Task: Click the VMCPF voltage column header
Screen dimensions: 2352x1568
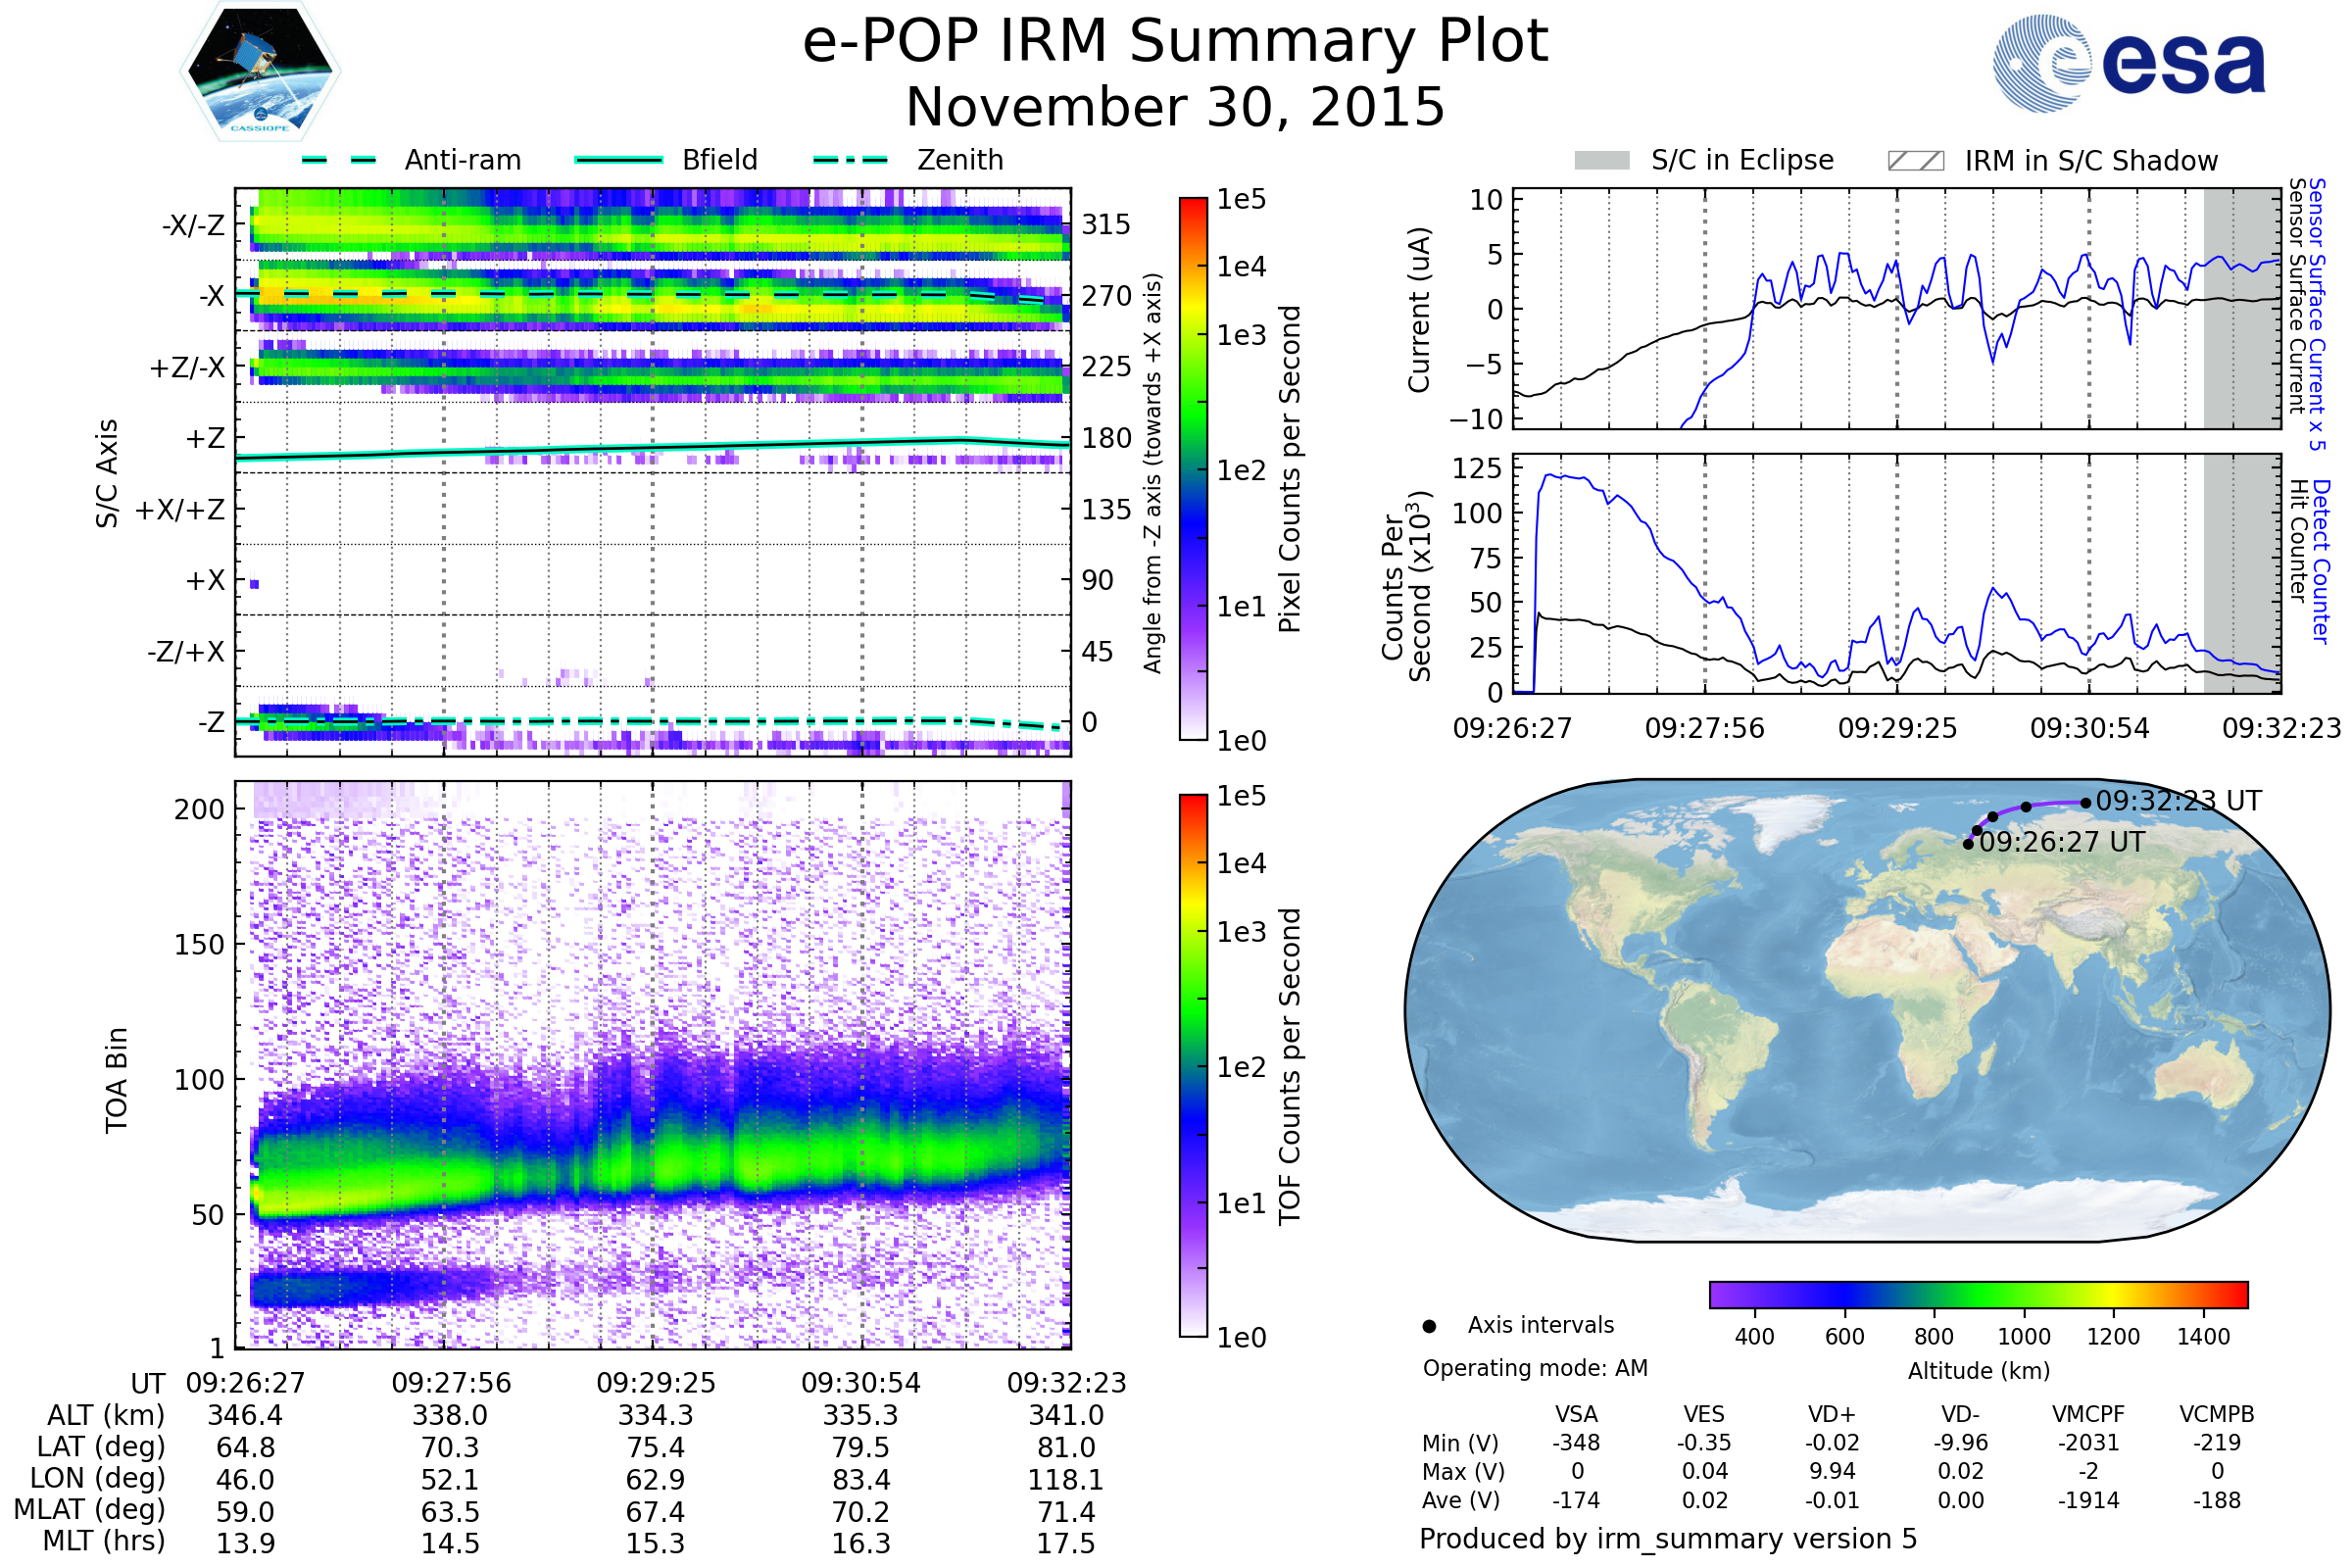Action: 2088,1414
